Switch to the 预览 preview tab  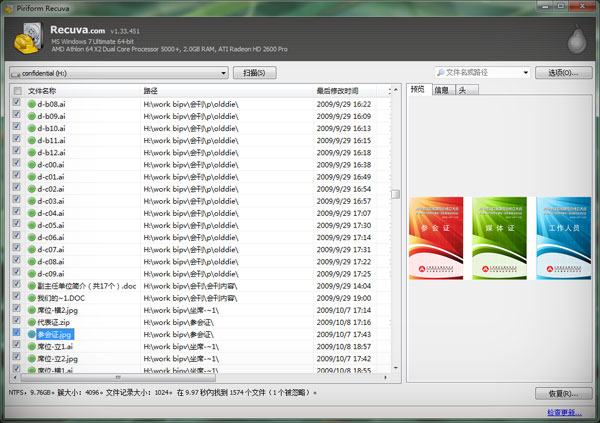[x=417, y=90]
